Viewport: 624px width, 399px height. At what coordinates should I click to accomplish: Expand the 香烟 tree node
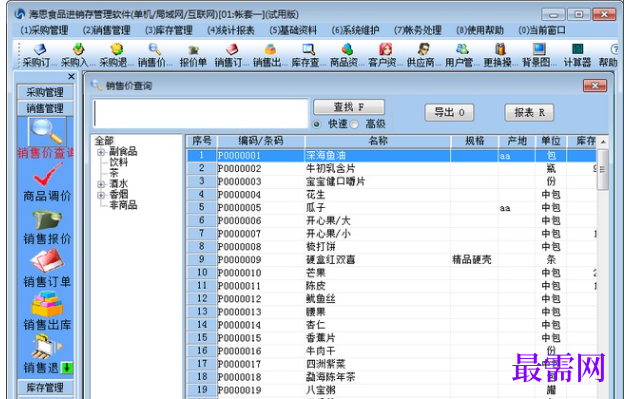tap(101, 195)
